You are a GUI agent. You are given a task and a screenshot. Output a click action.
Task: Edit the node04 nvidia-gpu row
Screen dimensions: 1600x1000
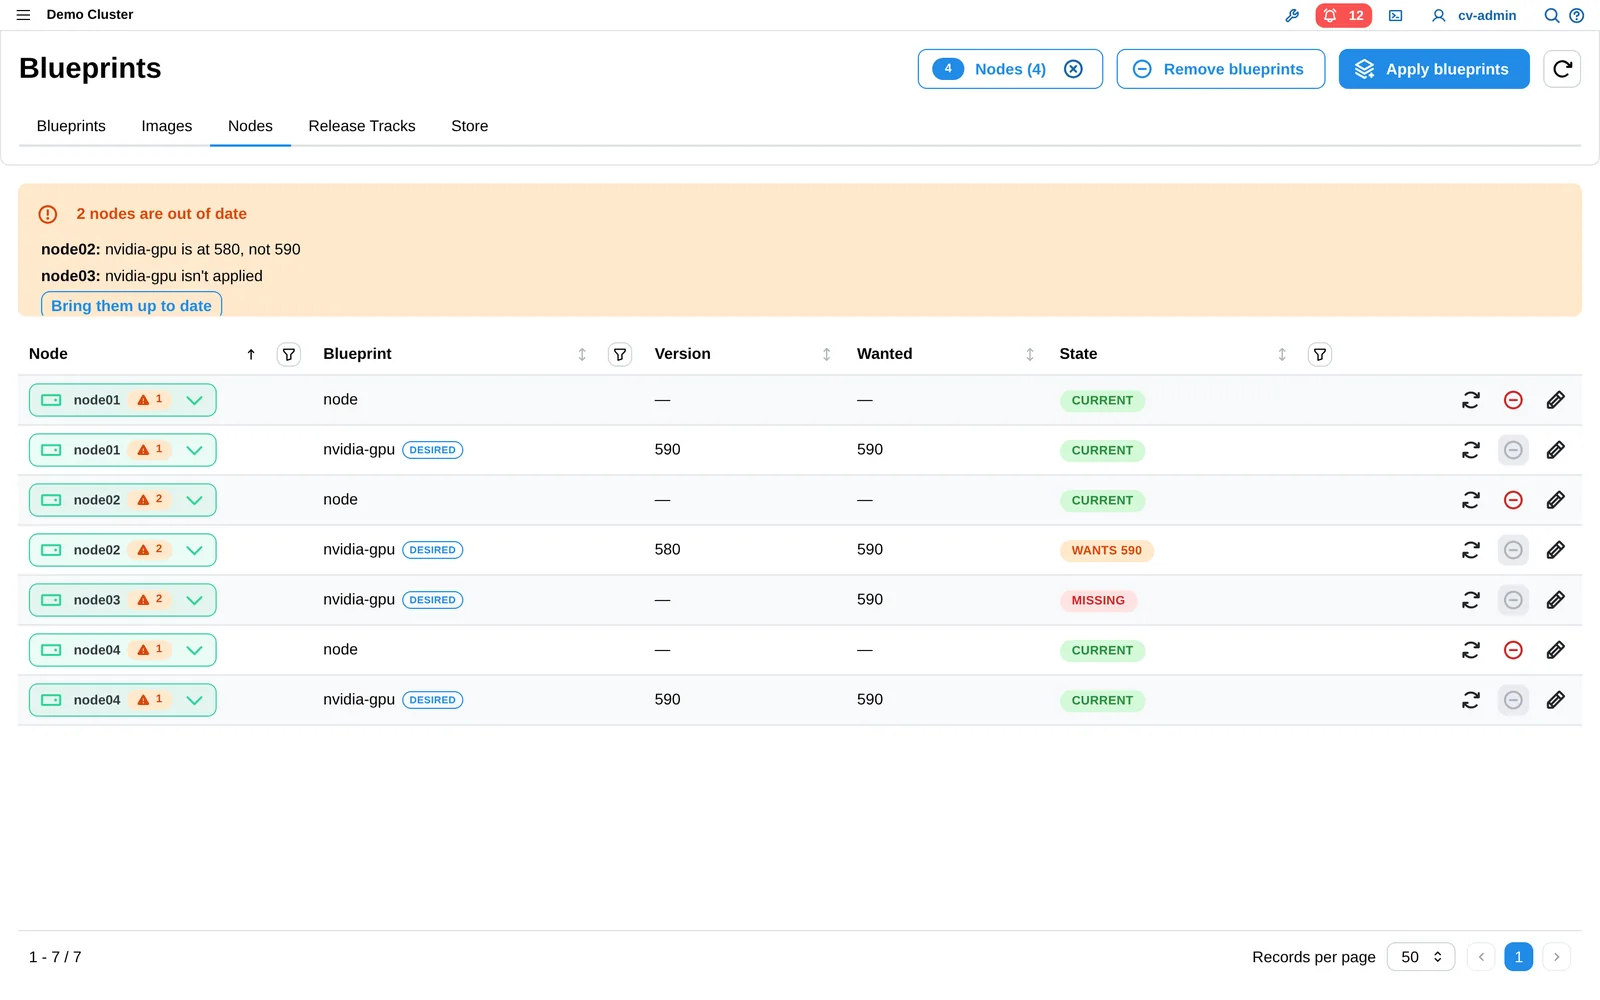click(1556, 700)
